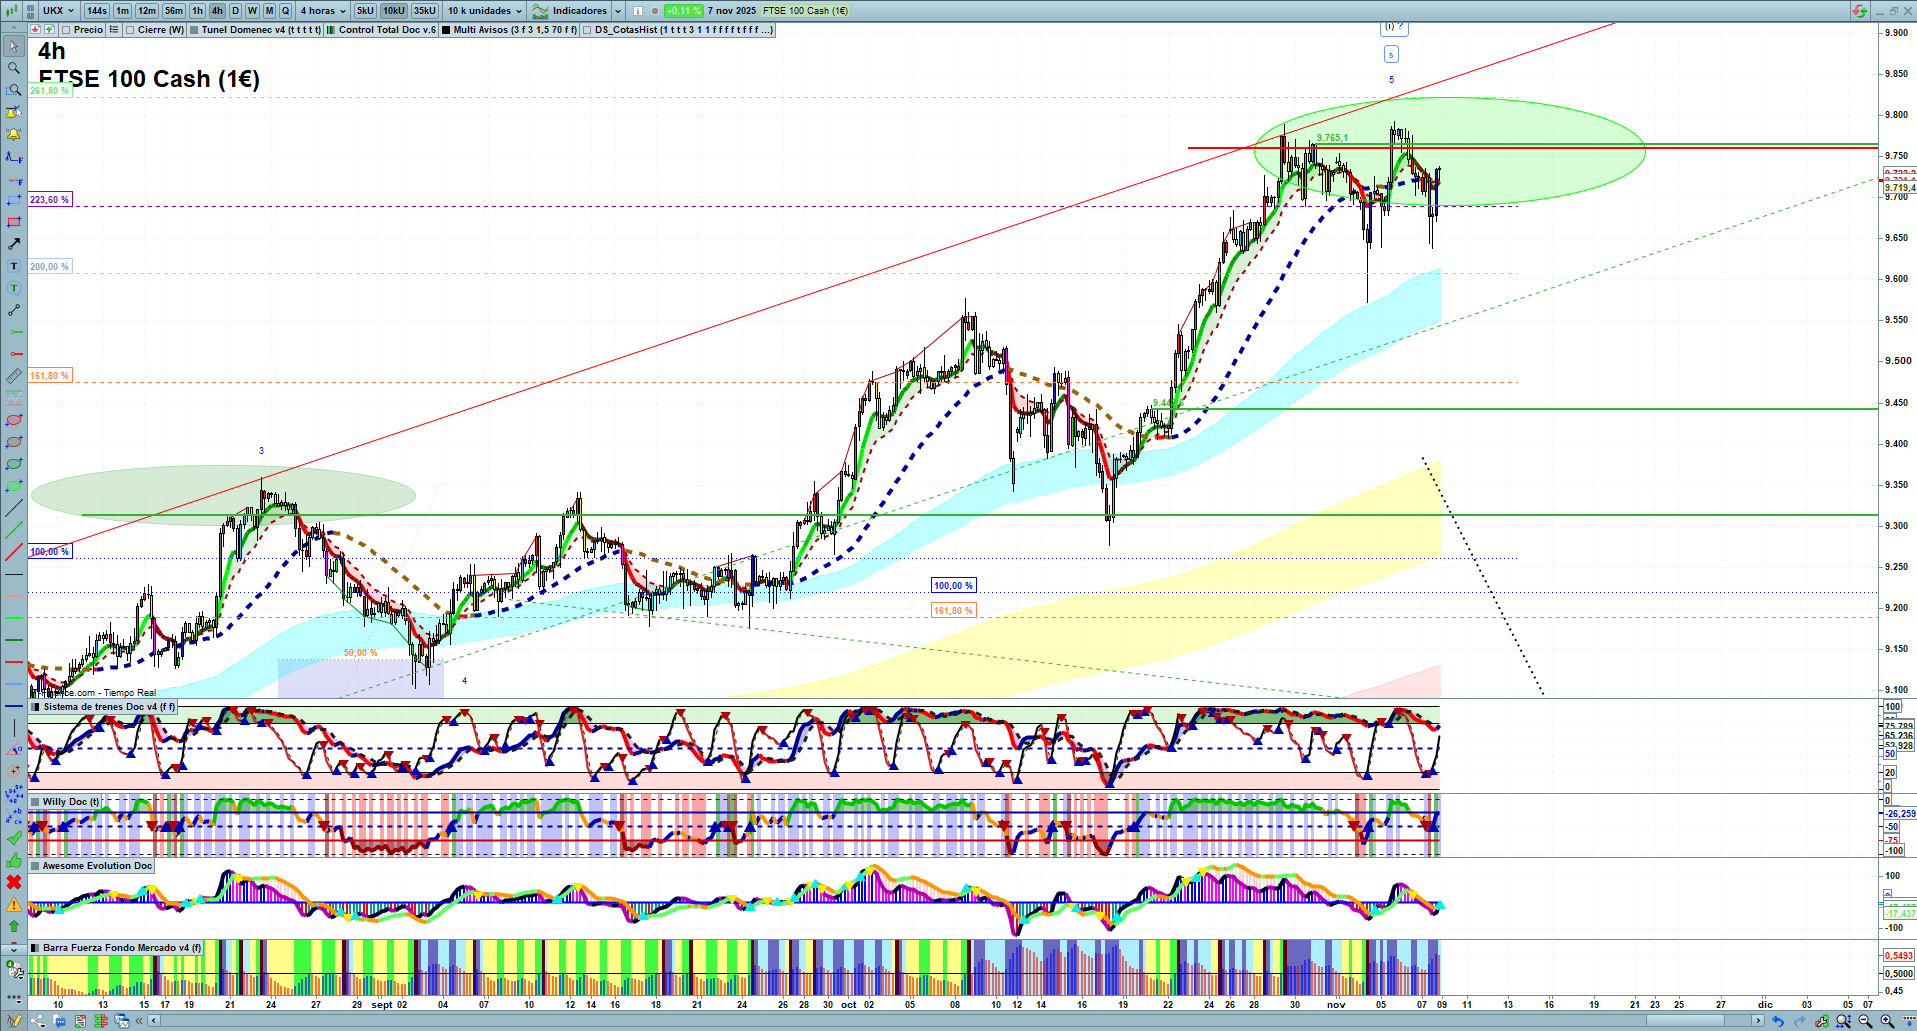The image size is (1917, 1031).
Task: Open the UKX symbol dropdown
Action: click(x=59, y=11)
